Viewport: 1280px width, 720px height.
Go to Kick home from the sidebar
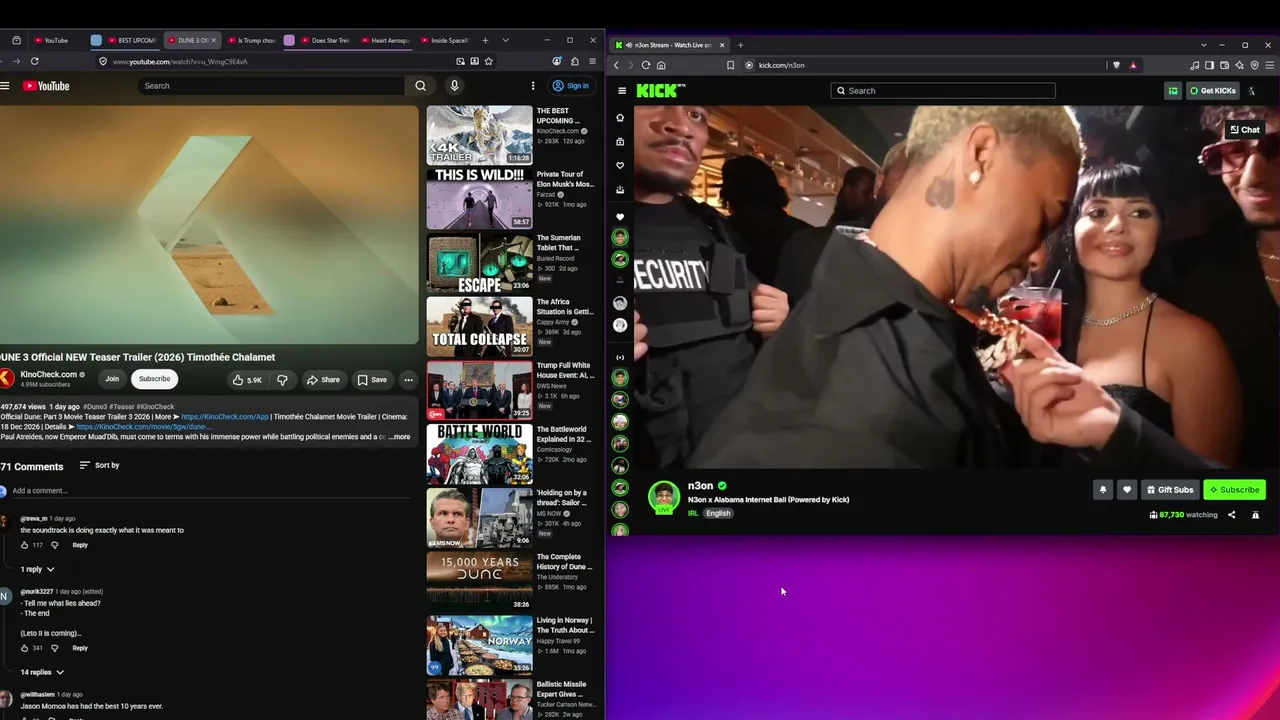(620, 118)
